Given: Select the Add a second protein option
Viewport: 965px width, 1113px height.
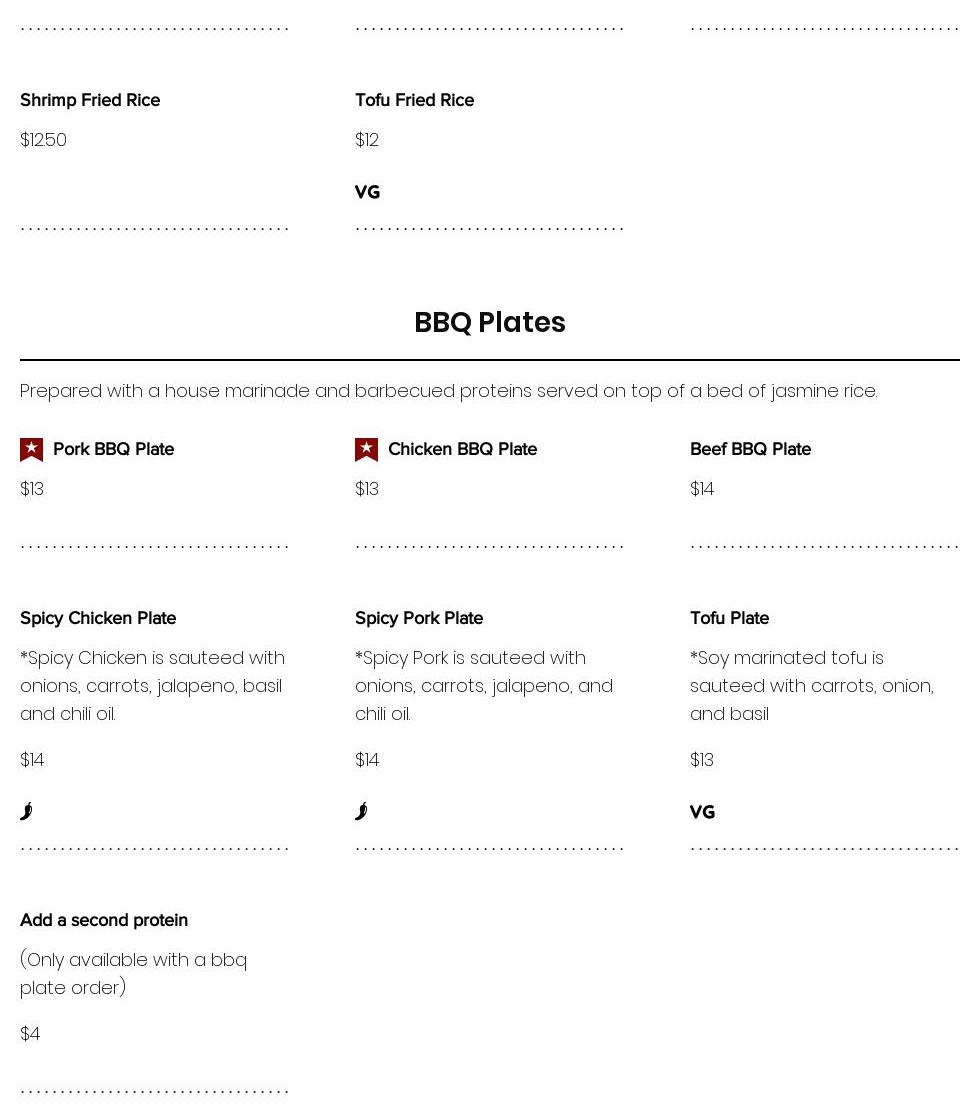Looking at the screenshot, I should (x=104, y=920).
